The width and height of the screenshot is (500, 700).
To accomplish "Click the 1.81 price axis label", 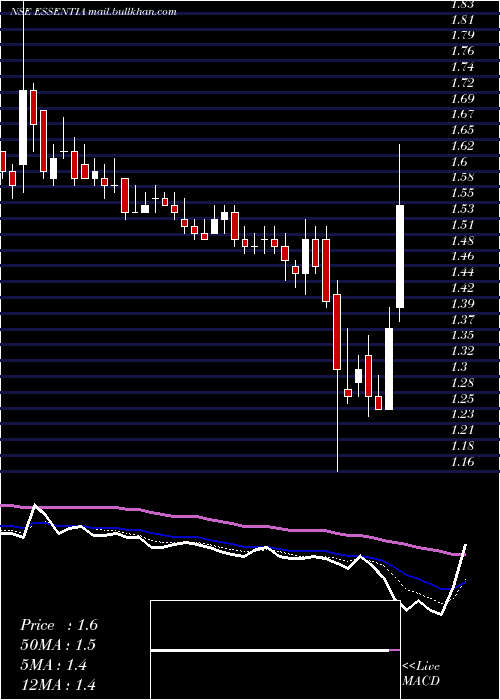I will pos(462,20).
